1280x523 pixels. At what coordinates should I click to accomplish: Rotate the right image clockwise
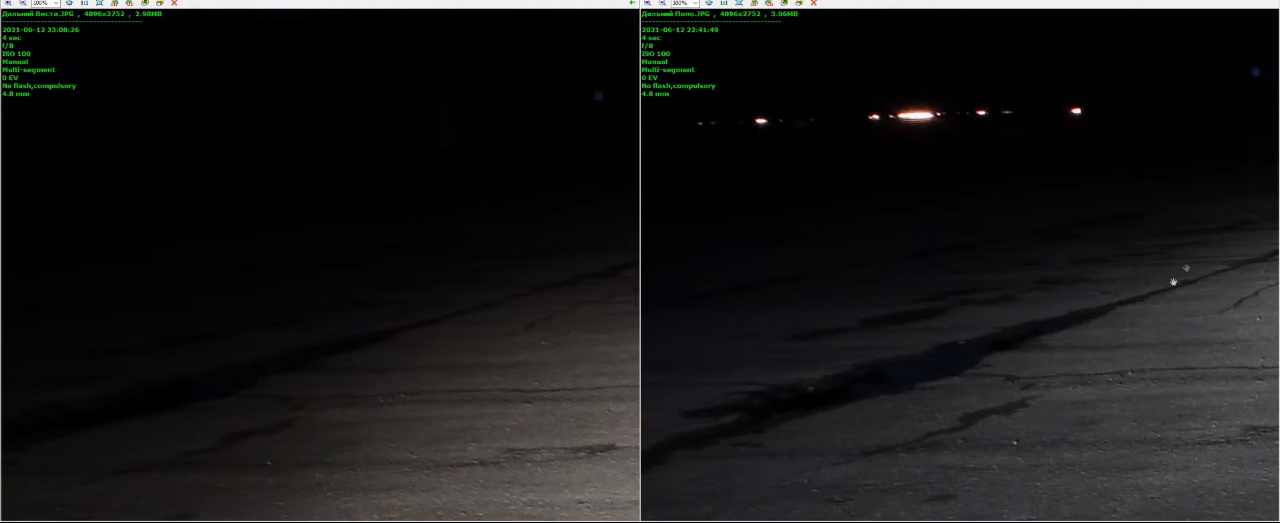[x=769, y=3]
